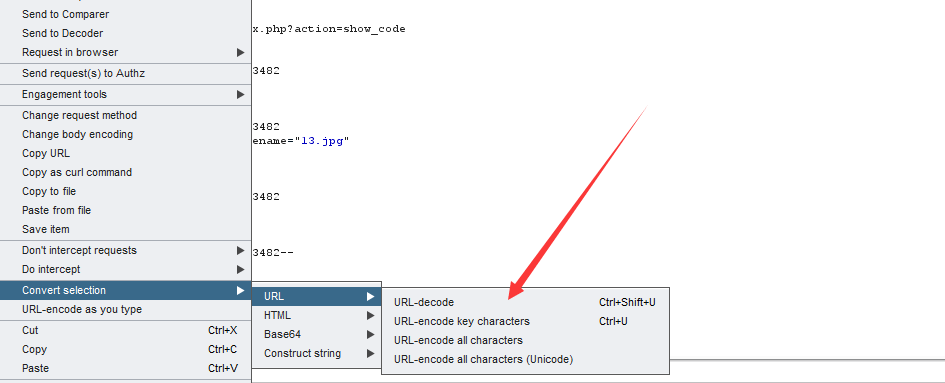Screen dimensions: 945x383
Task: Choose URL-encode key characters option
Action: [525, 321]
